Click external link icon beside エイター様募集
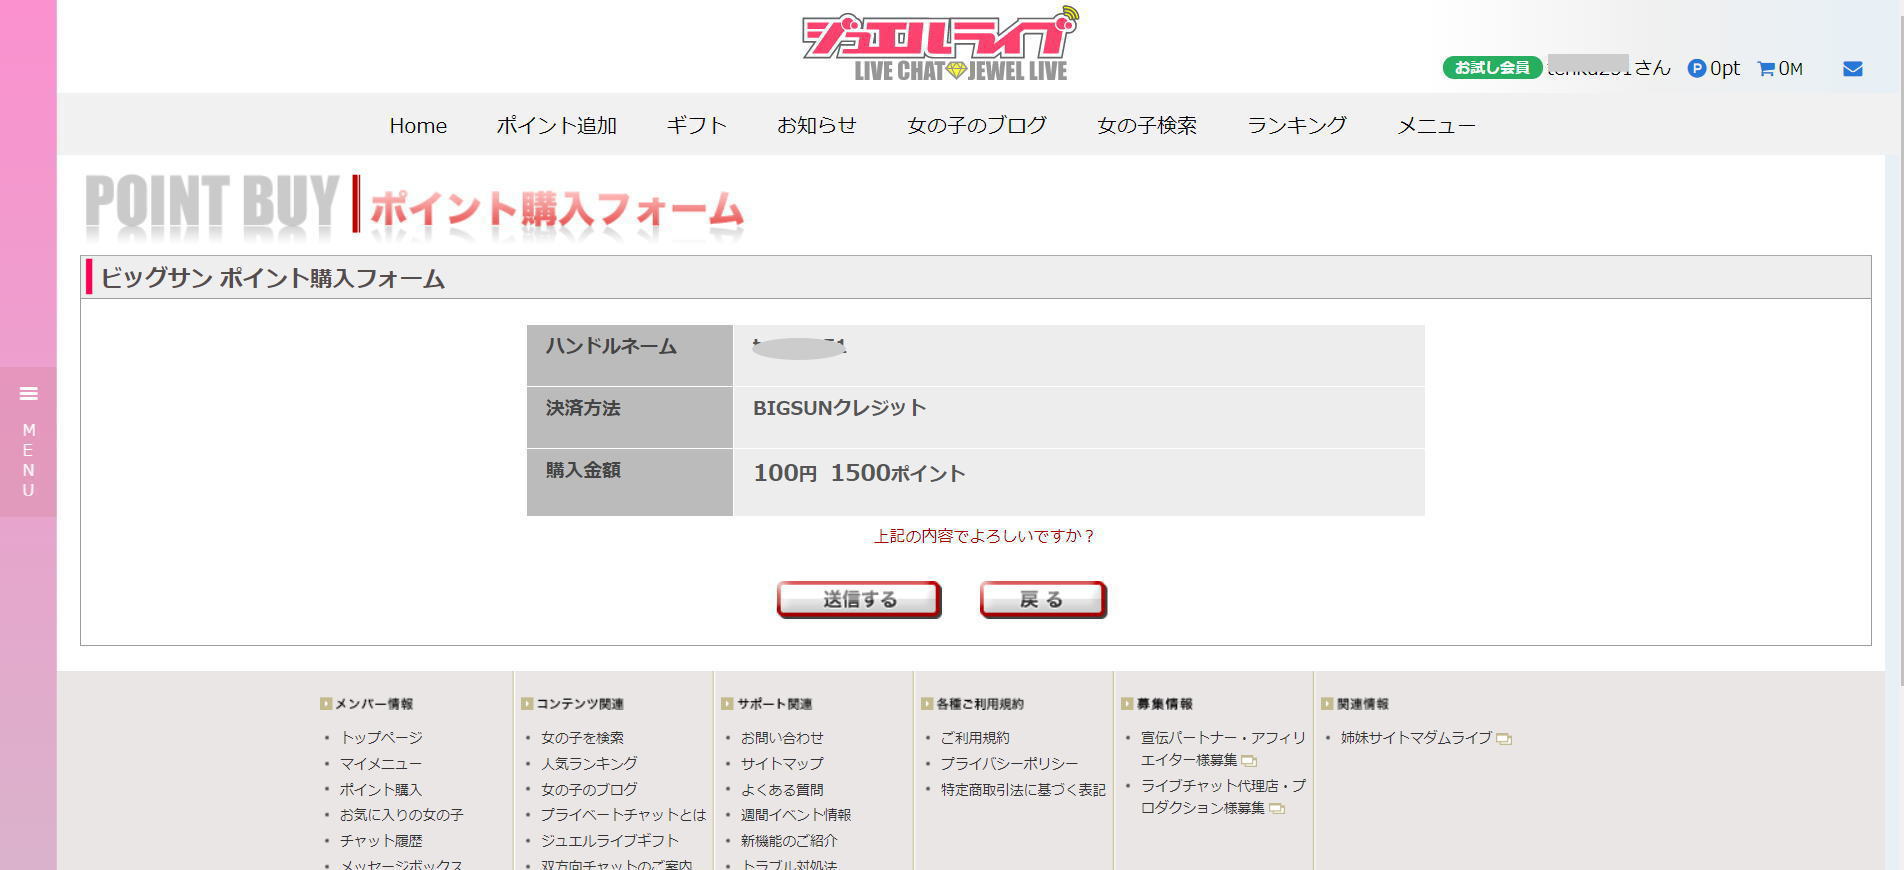Screen dimensions: 1904x870 point(1249,761)
